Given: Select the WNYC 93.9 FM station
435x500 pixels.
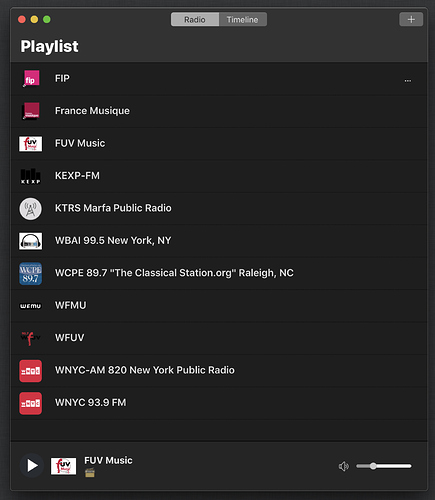Looking at the screenshot, I should click(219, 403).
